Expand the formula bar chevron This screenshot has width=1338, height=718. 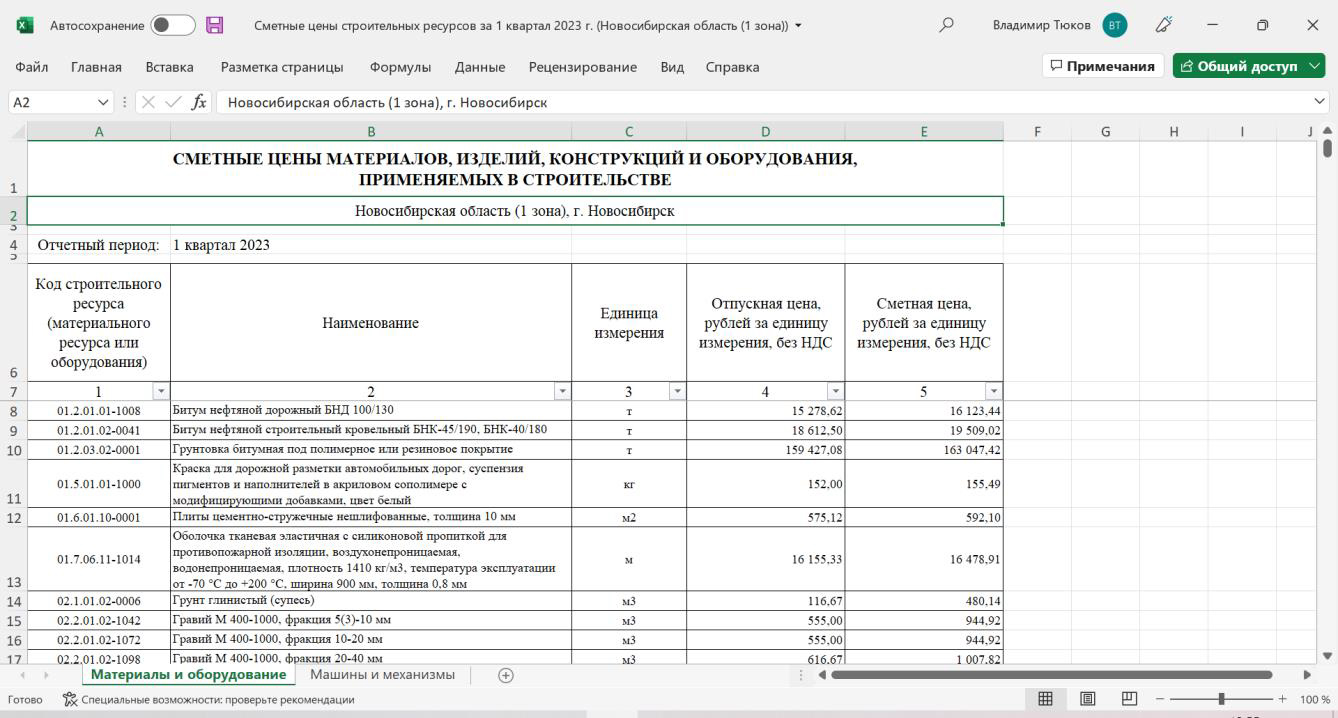pyautogui.click(x=1320, y=102)
